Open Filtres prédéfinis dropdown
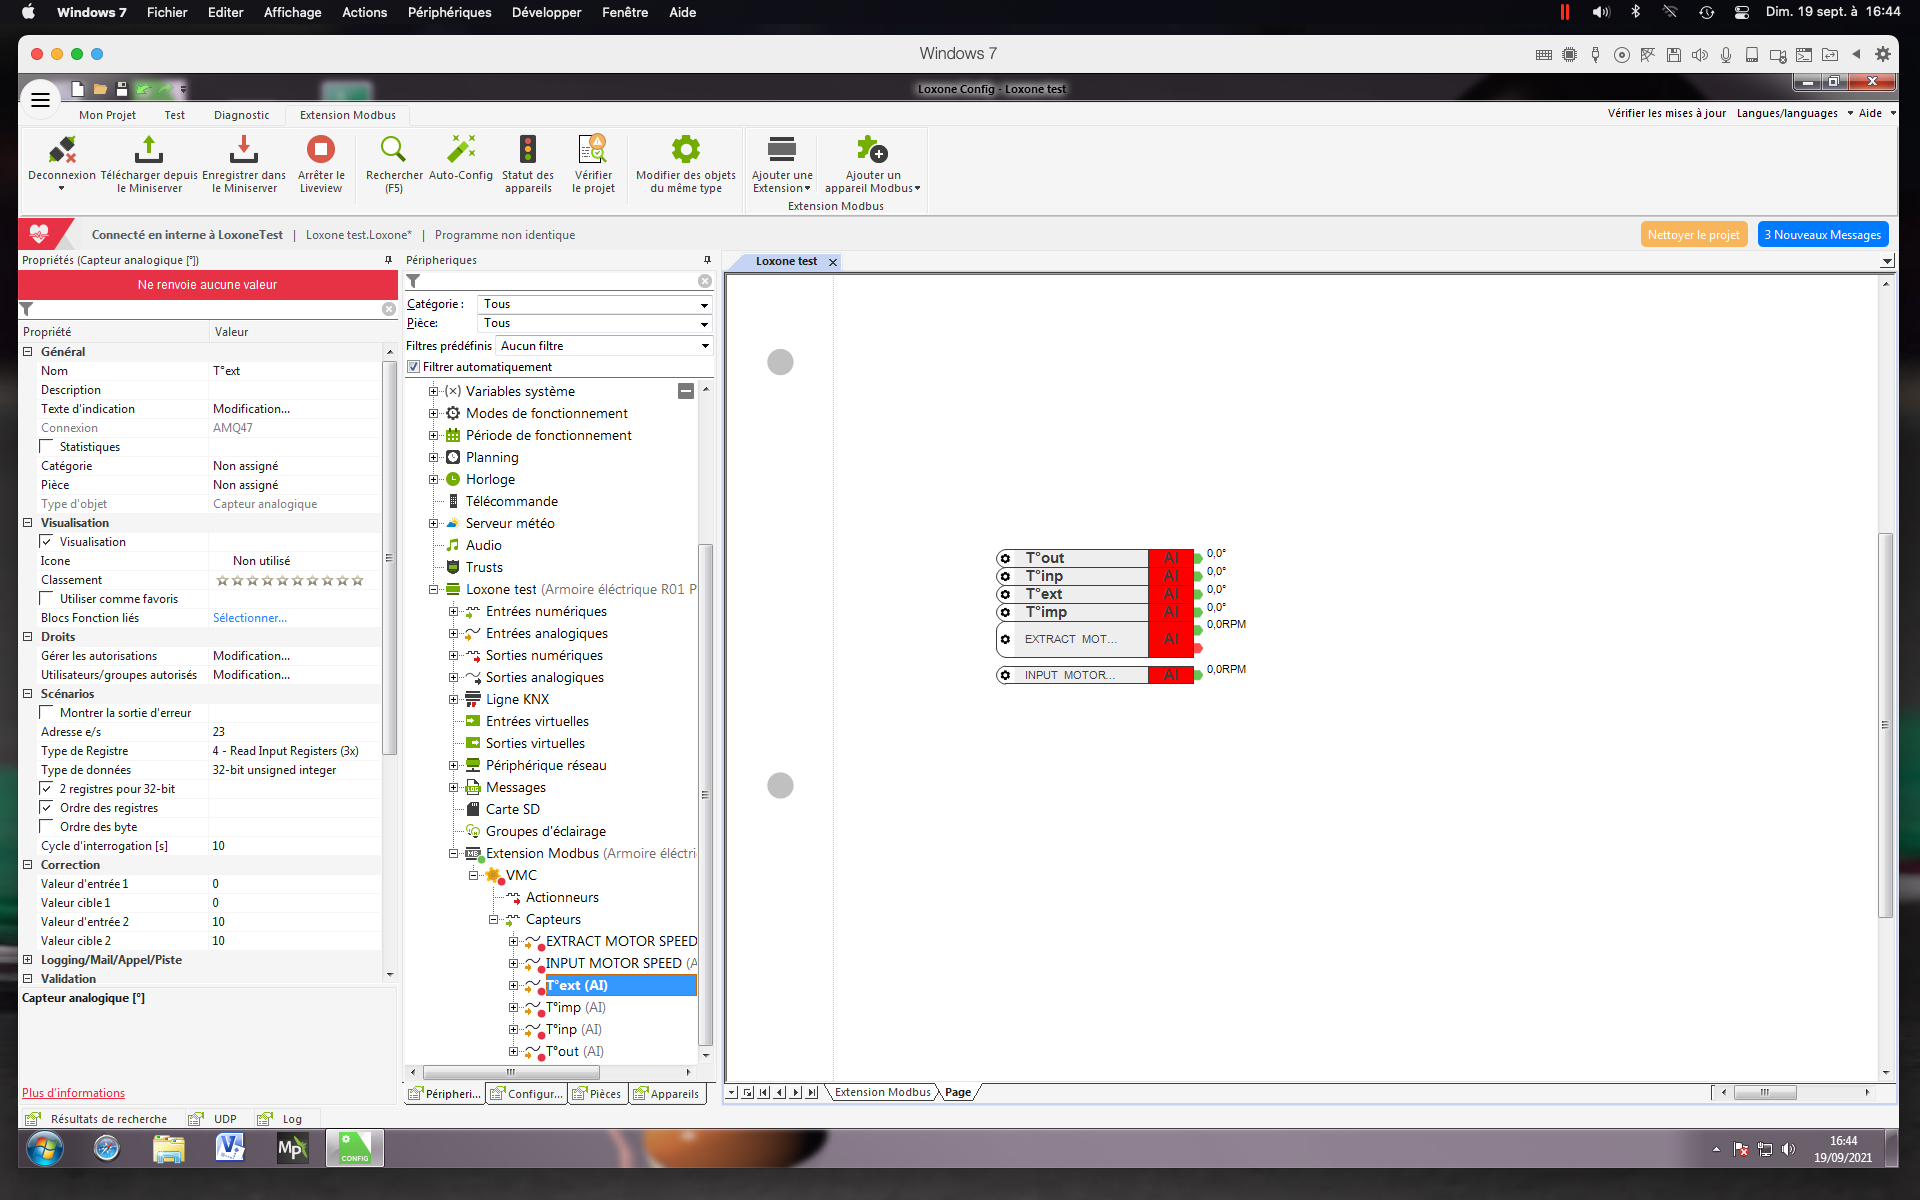Image resolution: width=1920 pixels, height=1200 pixels. (605, 346)
